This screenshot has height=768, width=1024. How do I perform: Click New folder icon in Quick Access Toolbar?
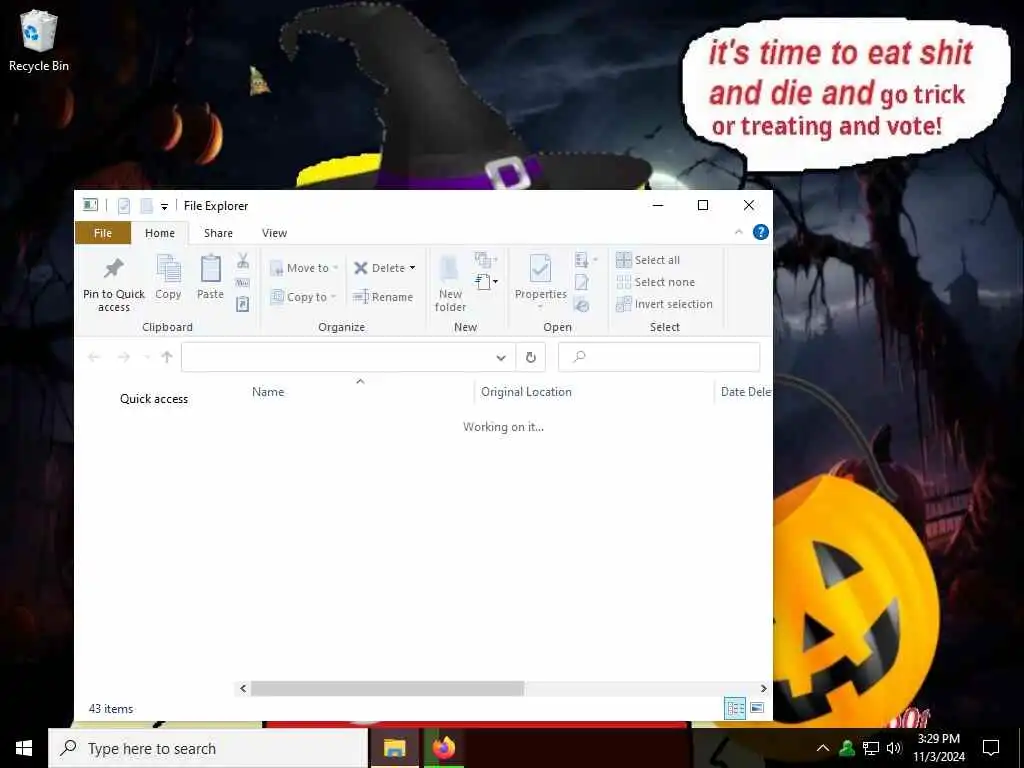click(x=146, y=206)
